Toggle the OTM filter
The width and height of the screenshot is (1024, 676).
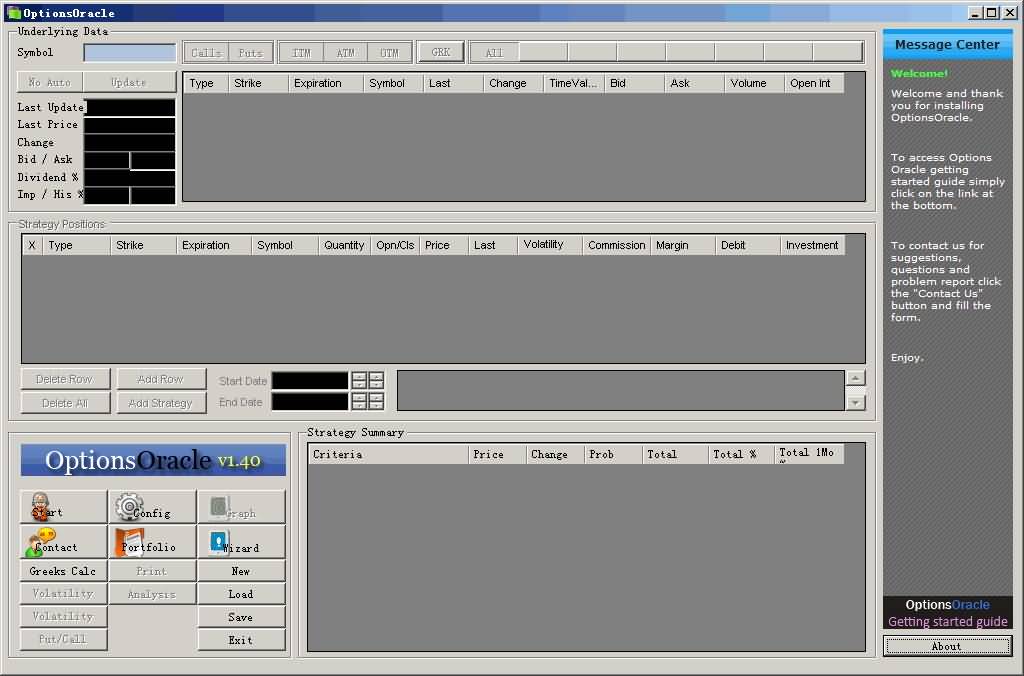click(x=389, y=52)
